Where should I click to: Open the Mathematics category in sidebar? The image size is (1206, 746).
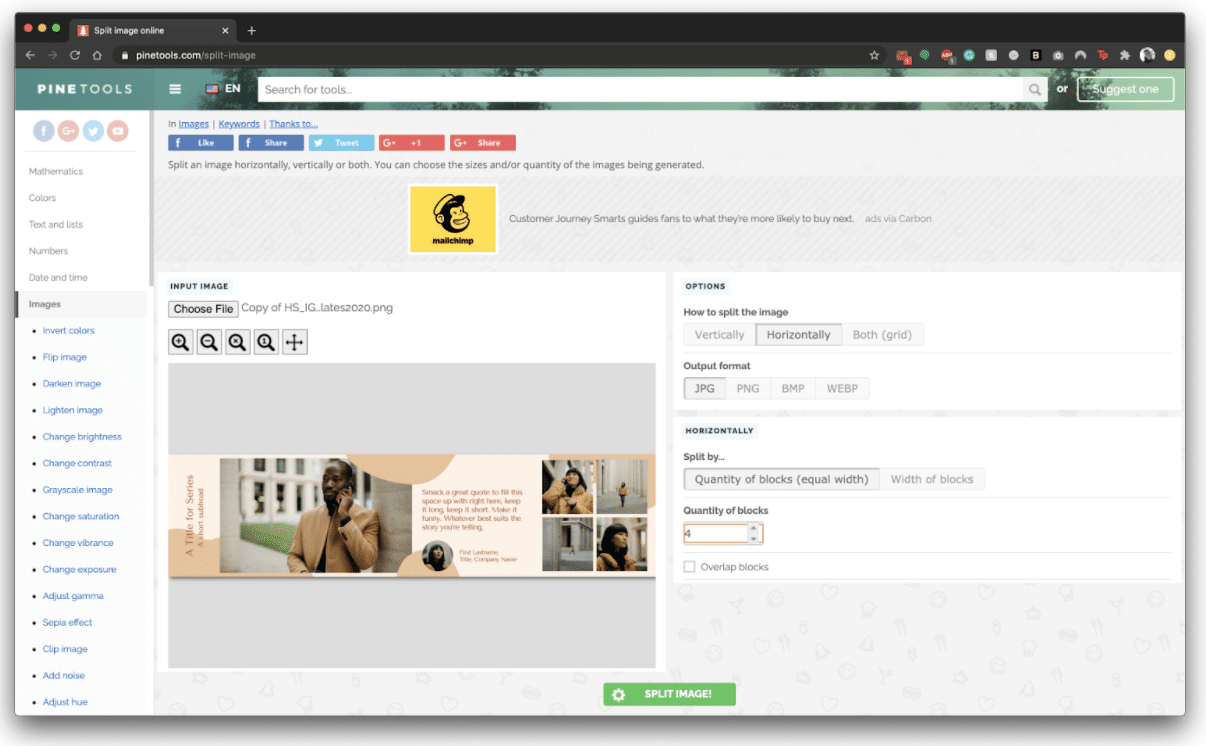tap(56, 172)
